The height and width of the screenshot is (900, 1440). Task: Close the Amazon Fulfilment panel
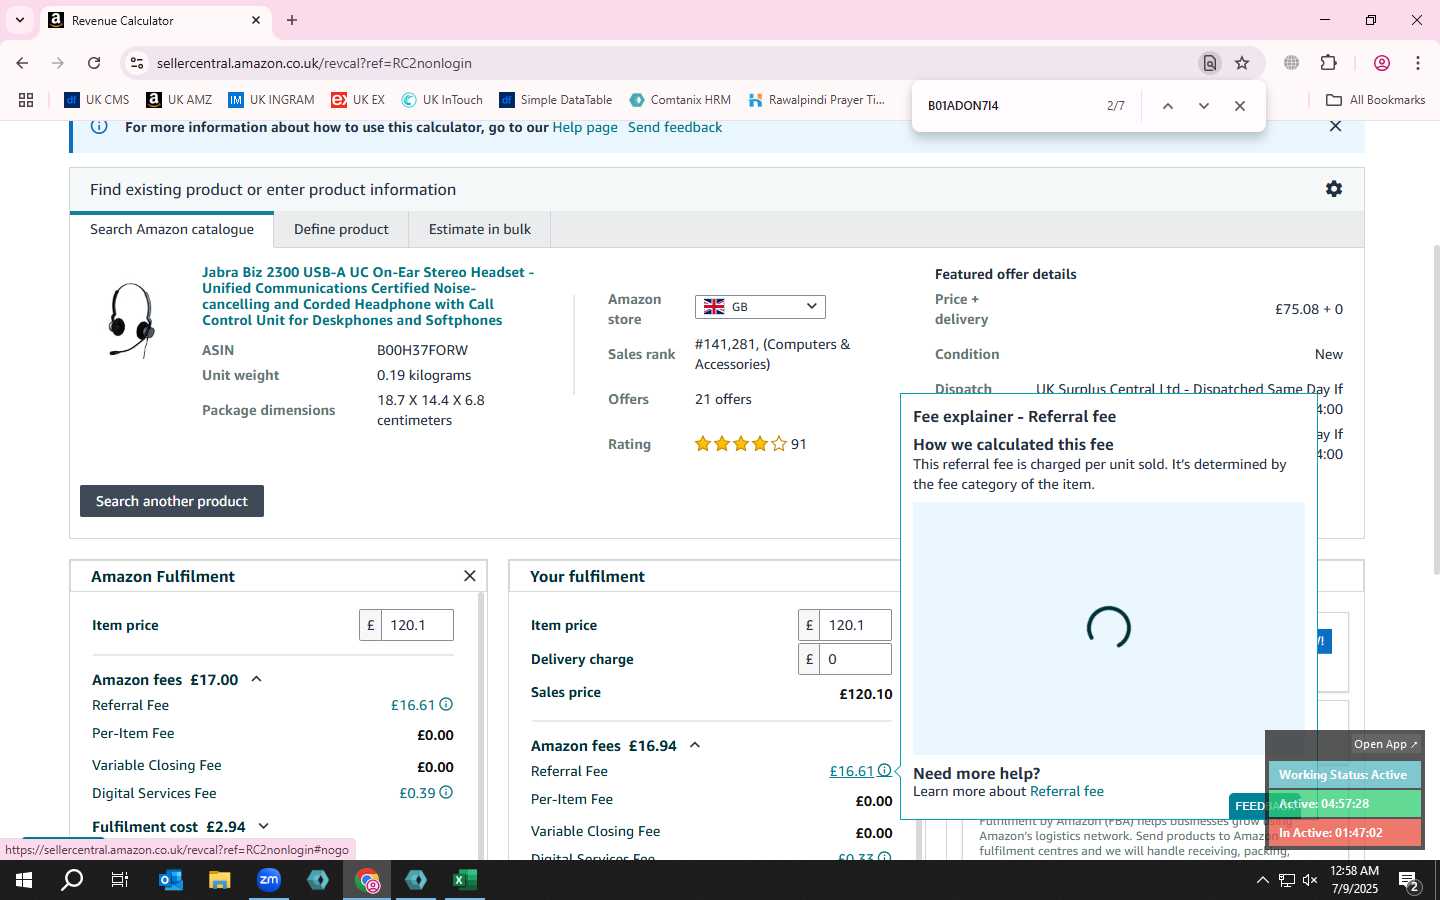pos(470,576)
